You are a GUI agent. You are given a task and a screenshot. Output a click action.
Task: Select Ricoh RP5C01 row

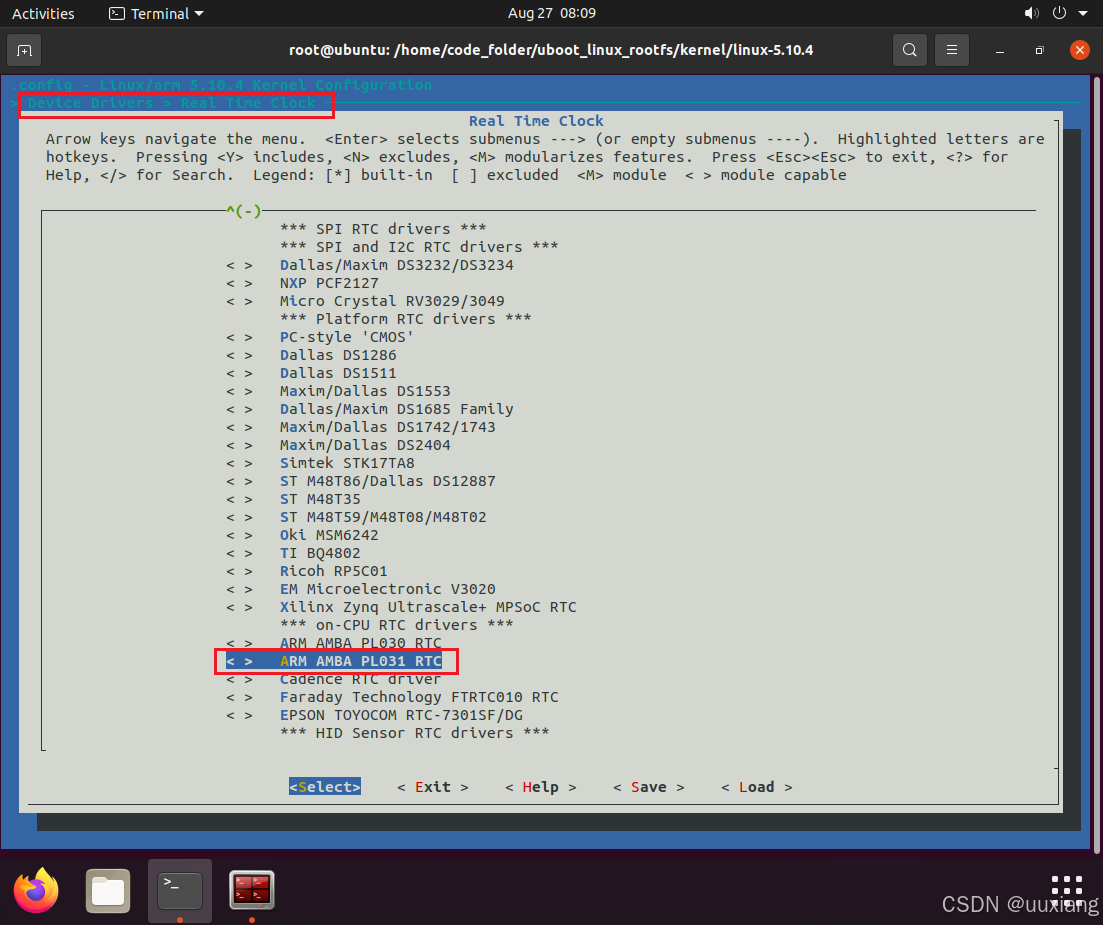[x=307, y=571]
